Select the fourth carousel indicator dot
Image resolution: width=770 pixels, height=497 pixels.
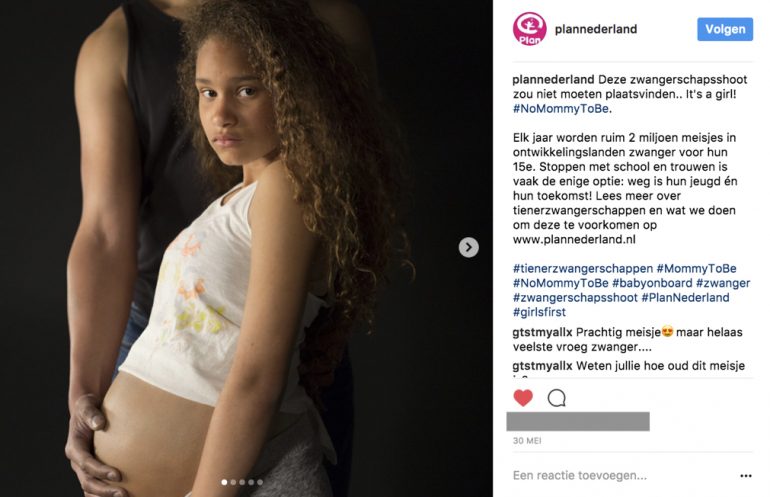click(x=251, y=482)
